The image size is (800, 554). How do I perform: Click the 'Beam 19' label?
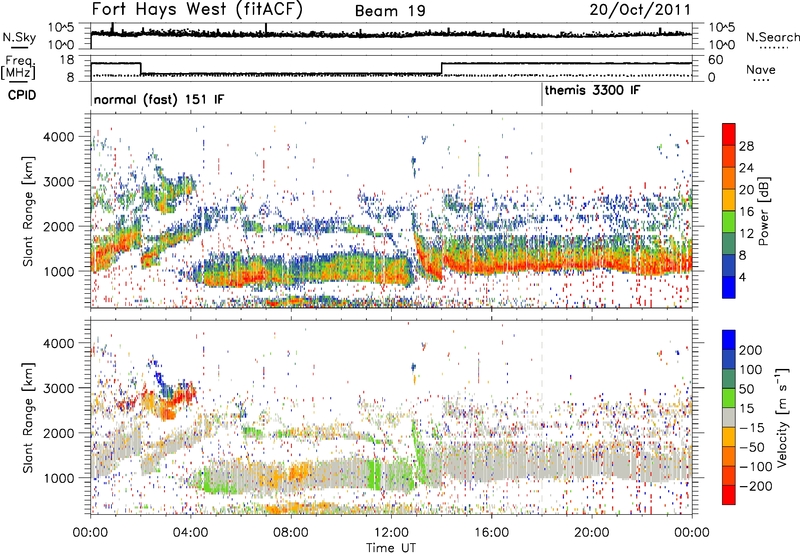(390, 11)
